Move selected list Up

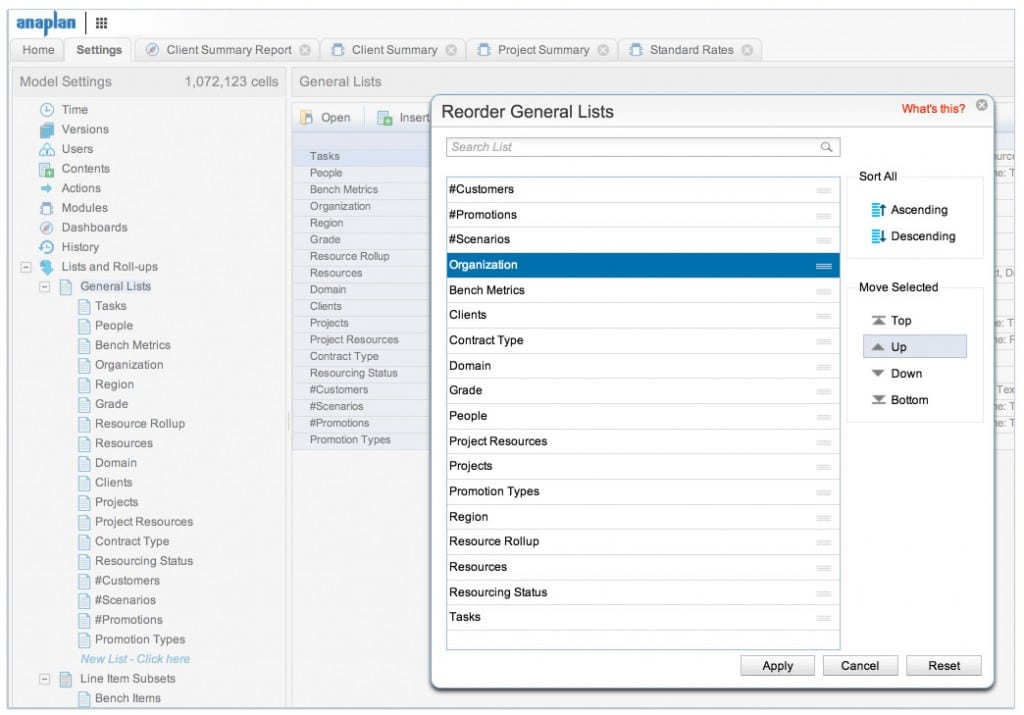coord(914,347)
